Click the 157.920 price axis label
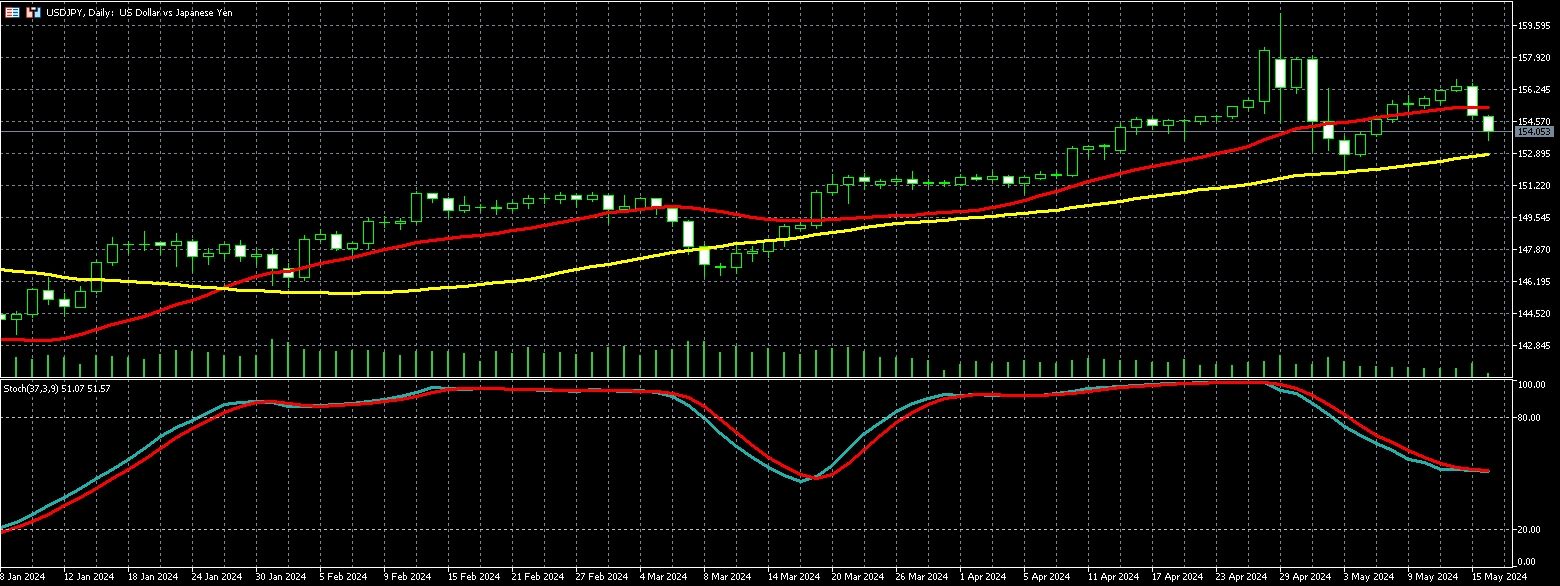Image resolution: width=1560 pixels, height=586 pixels. tap(1533, 57)
